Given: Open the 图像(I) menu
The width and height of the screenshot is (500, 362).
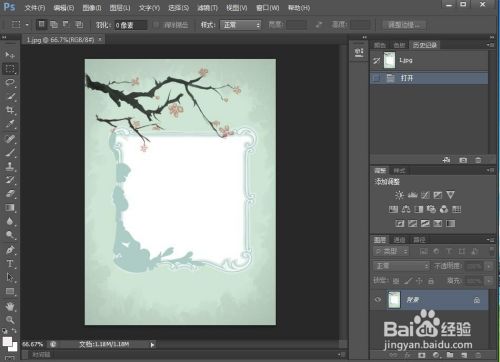Looking at the screenshot, I should click(92, 8).
